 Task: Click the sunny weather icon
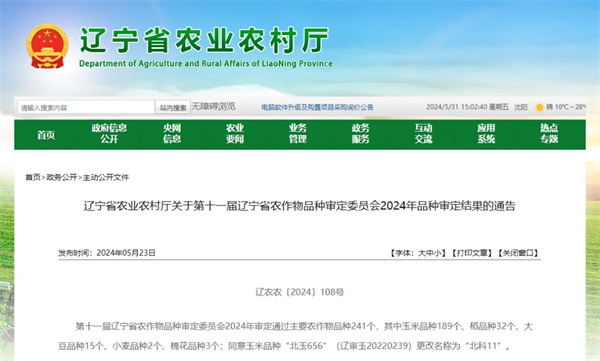539,107
